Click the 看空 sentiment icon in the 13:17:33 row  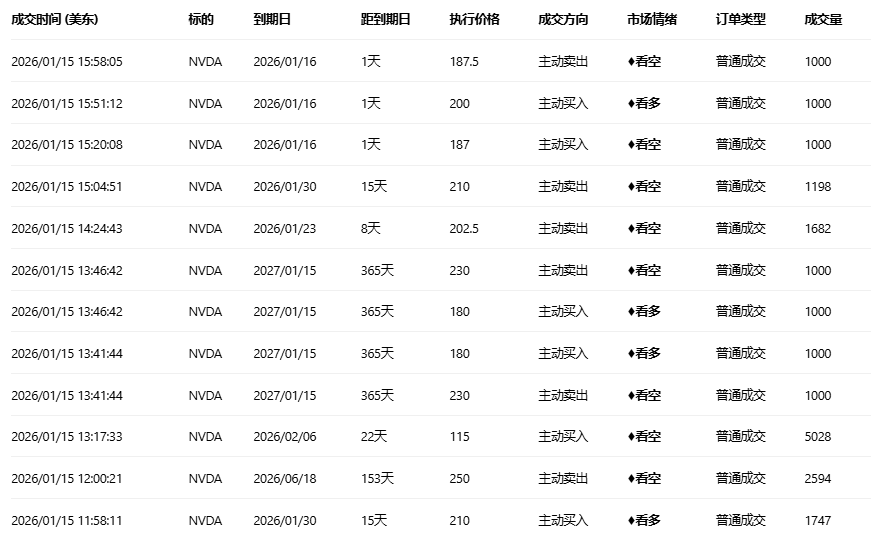tap(631, 437)
